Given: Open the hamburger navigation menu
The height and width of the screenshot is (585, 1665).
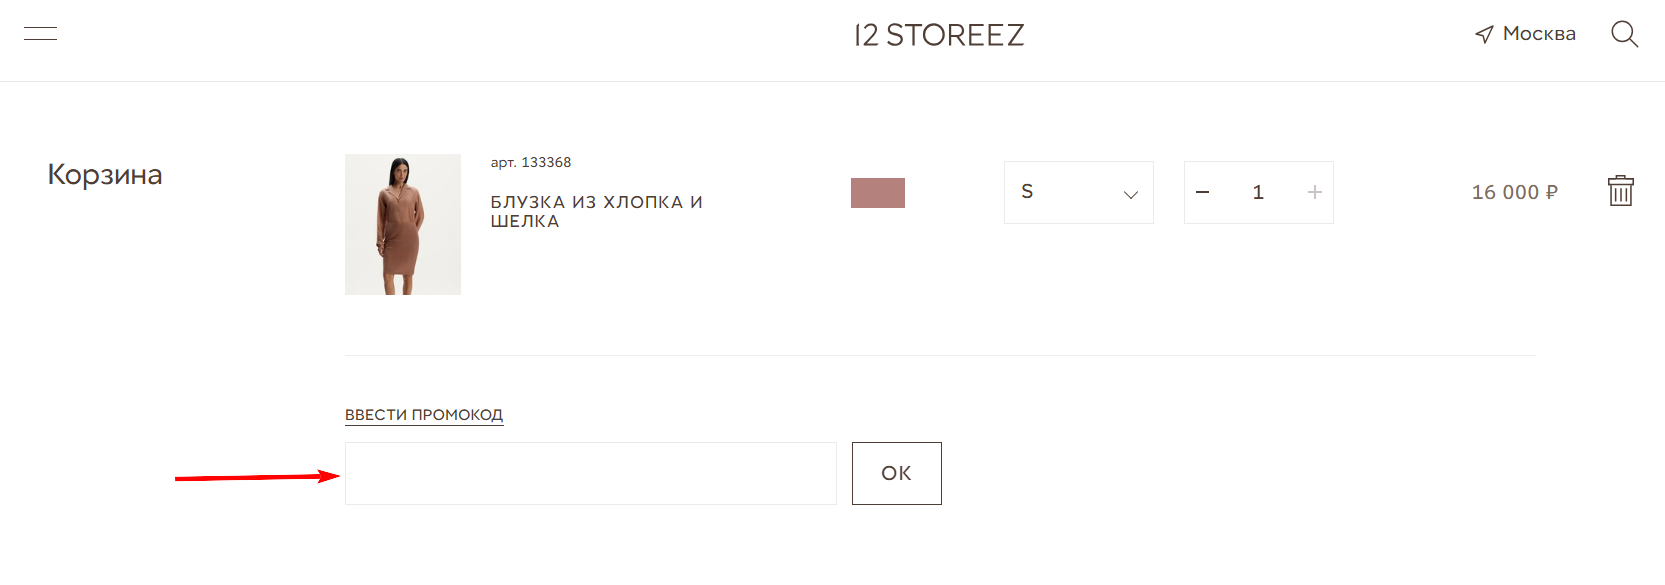Looking at the screenshot, I should [x=41, y=33].
